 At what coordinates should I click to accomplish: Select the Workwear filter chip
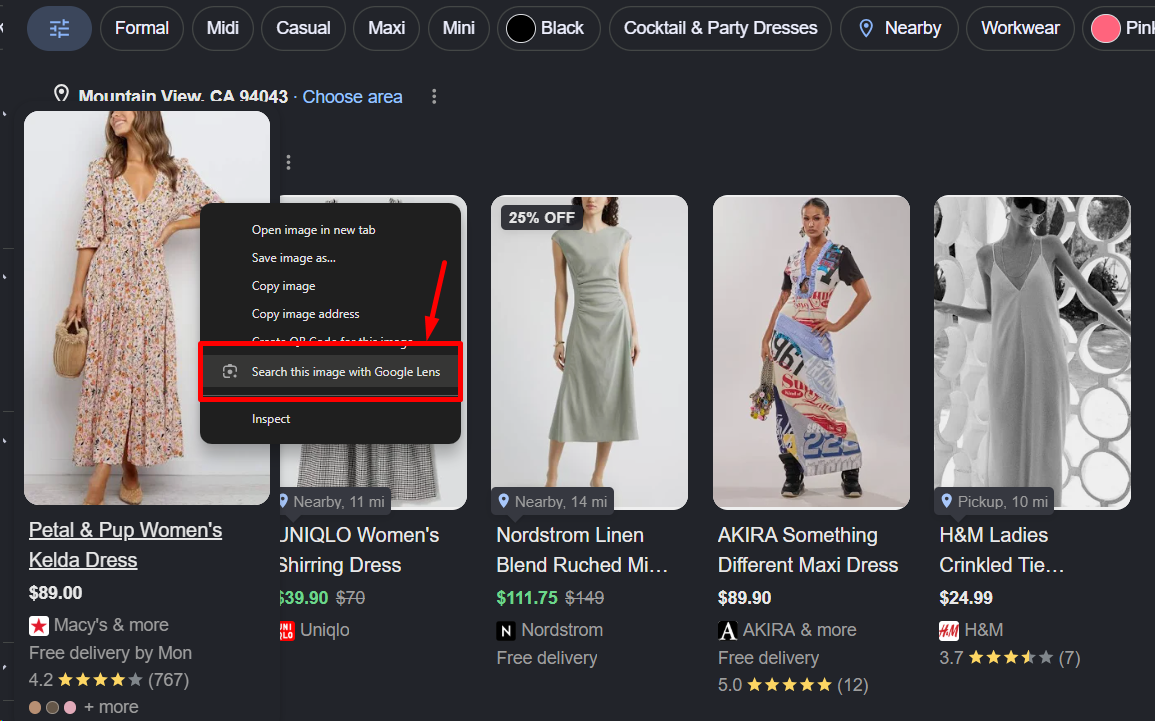point(1020,29)
